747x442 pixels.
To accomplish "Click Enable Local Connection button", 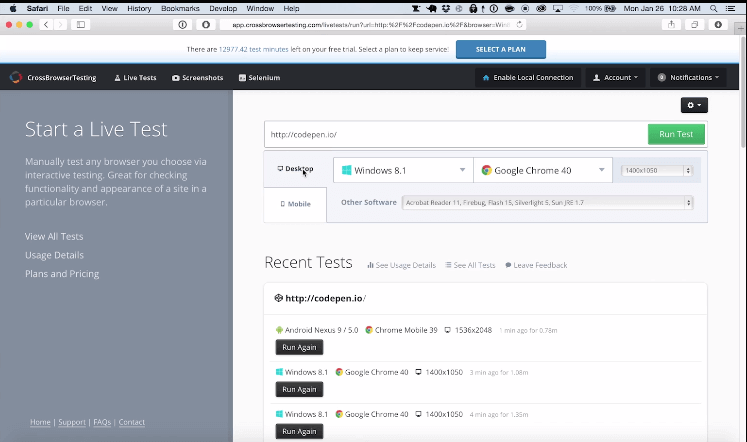I will coord(527,78).
